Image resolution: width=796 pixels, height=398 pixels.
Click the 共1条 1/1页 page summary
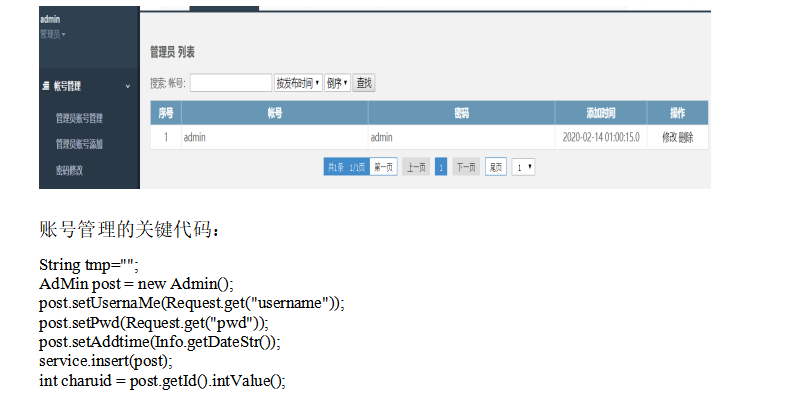click(347, 167)
